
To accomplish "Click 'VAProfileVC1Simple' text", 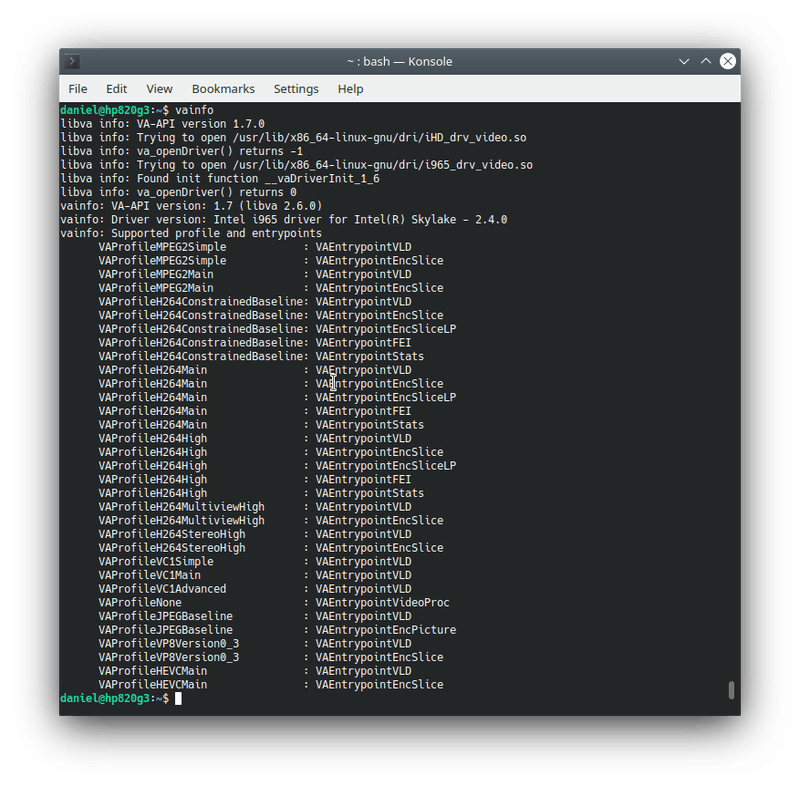I will pos(156,562).
